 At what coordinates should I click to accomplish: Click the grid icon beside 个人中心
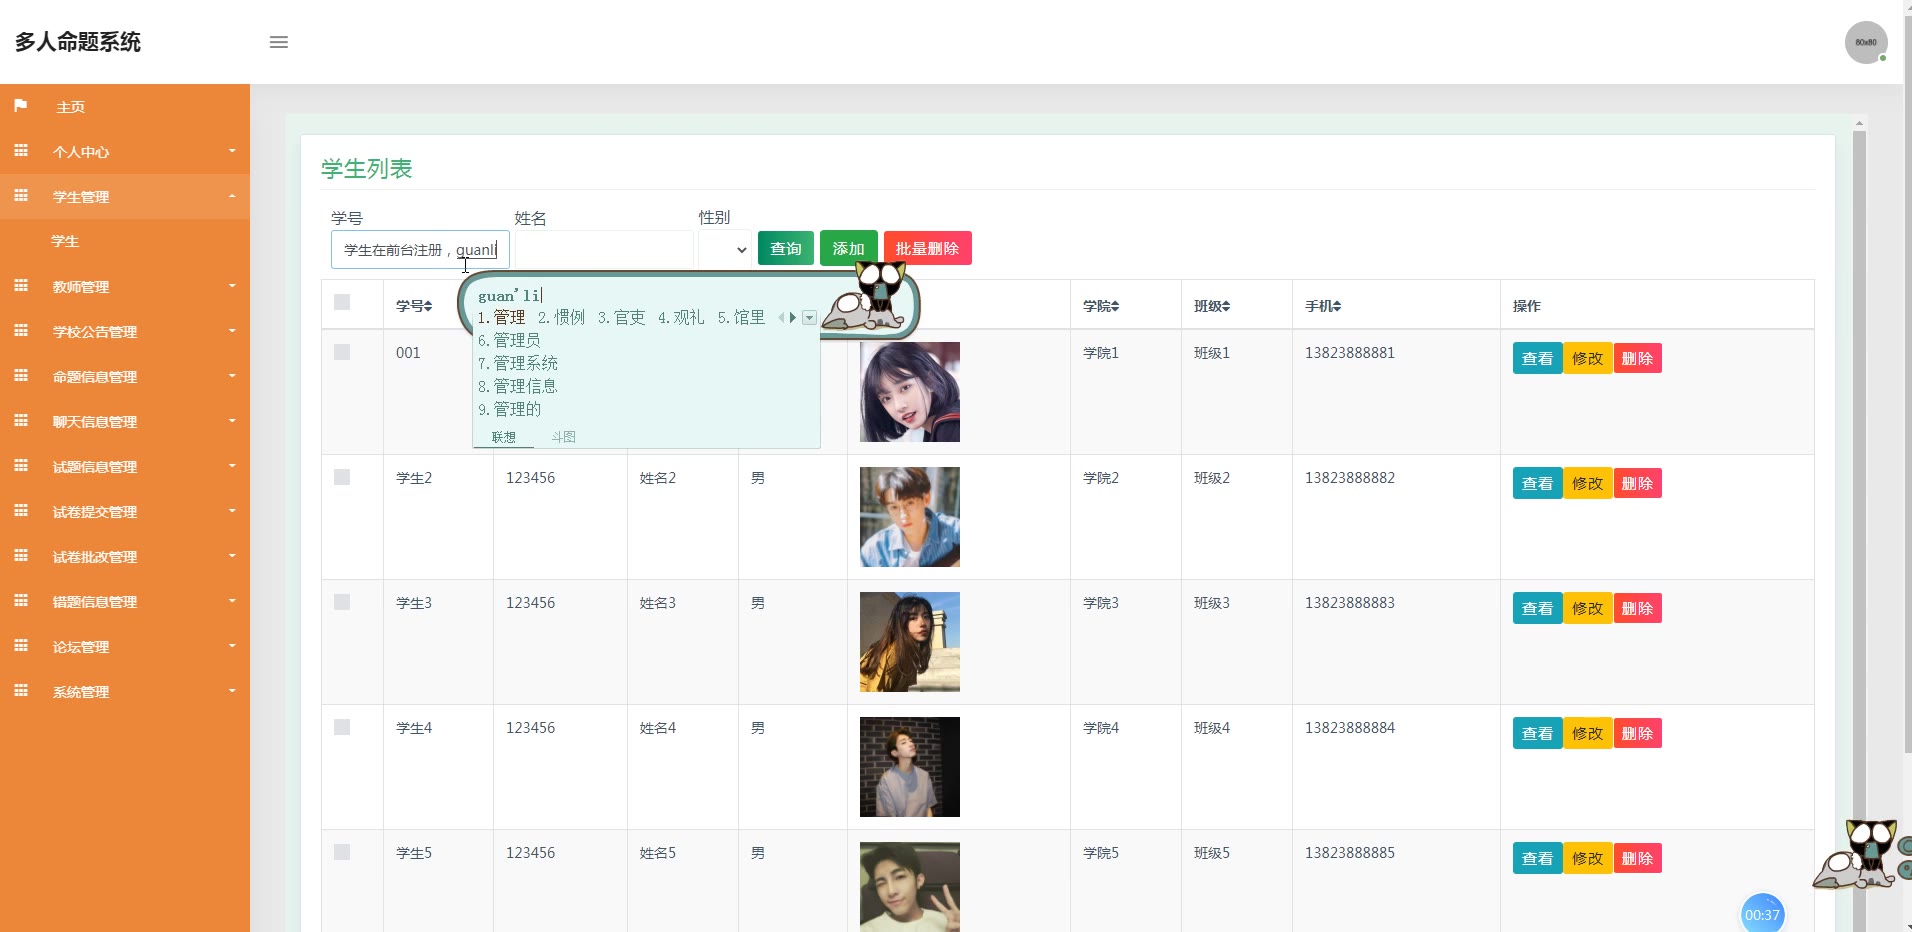(21, 150)
